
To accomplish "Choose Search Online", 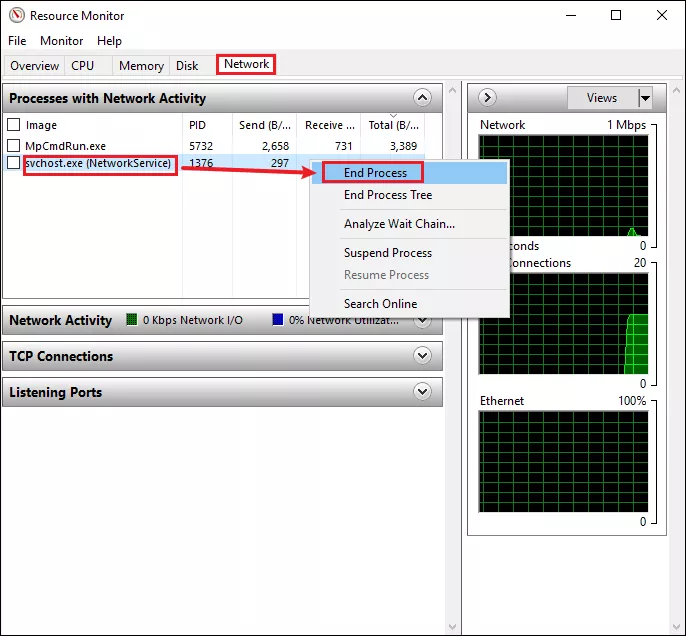I will [x=380, y=304].
